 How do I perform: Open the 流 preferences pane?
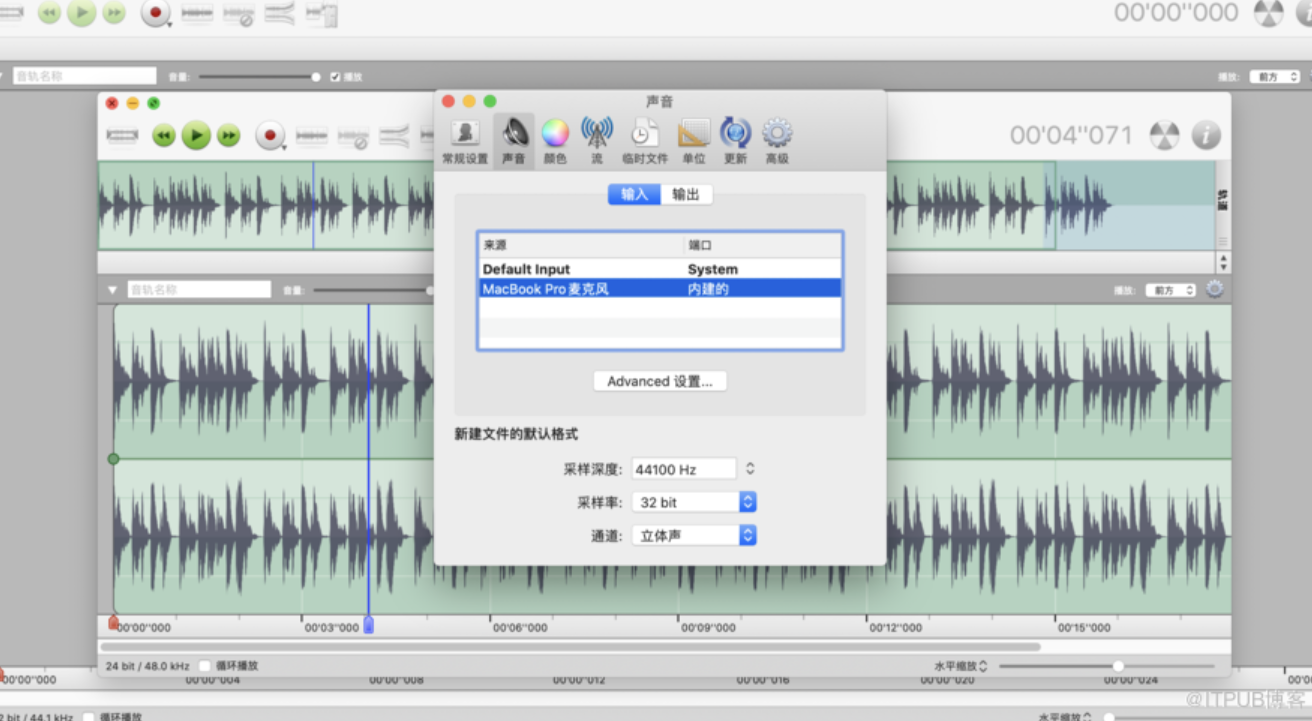pos(596,138)
